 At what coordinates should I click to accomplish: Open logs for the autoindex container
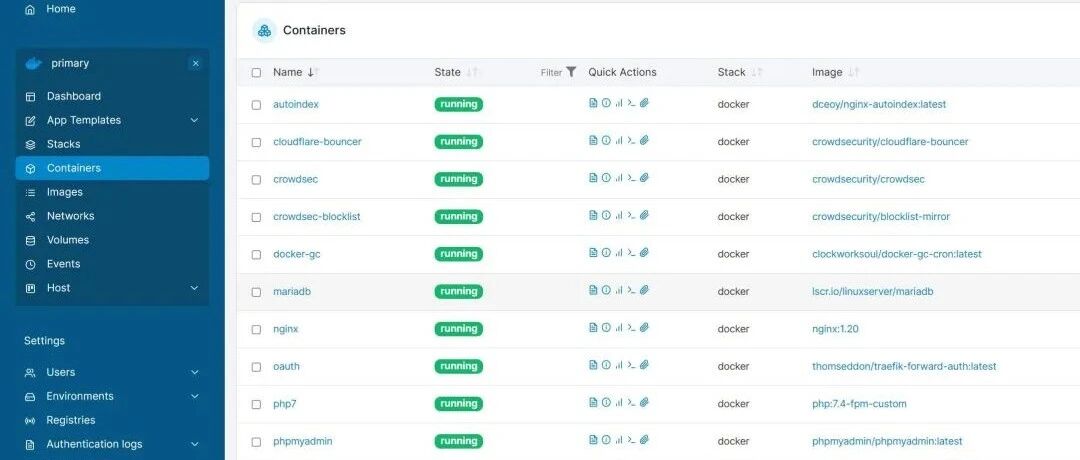593,103
